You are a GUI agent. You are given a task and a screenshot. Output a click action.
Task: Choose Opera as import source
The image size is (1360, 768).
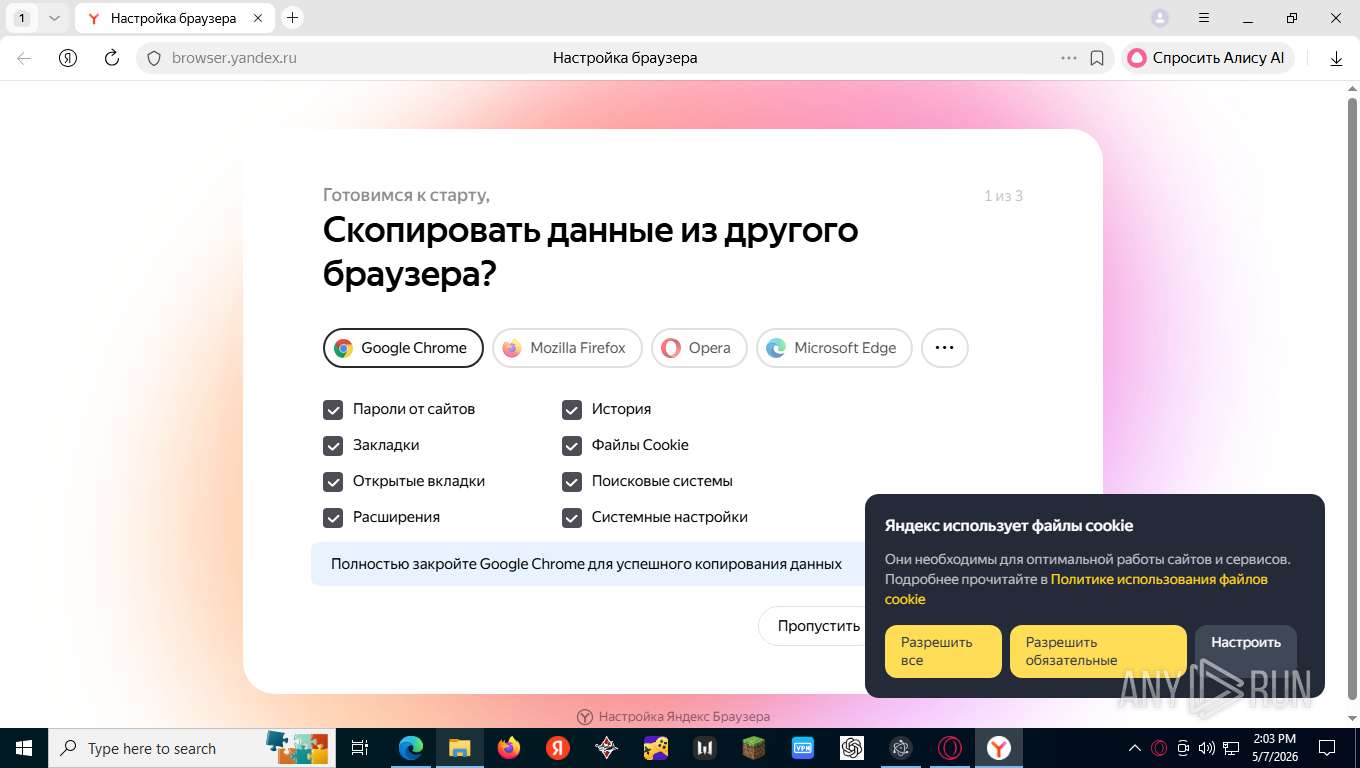699,348
